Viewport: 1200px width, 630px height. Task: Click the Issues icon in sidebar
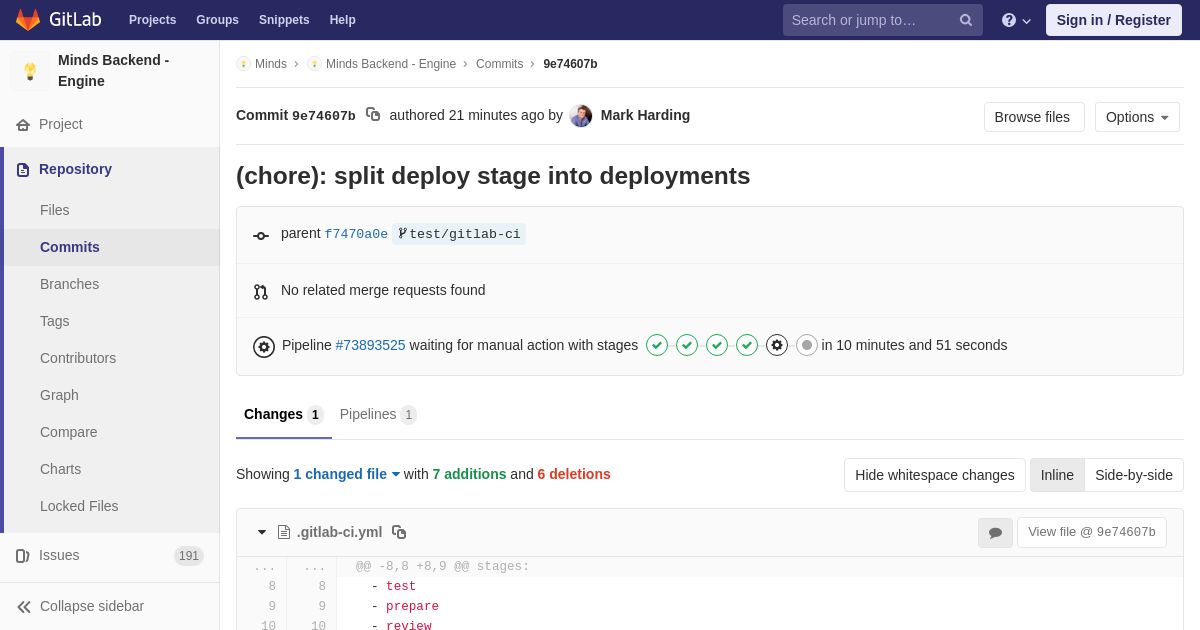click(23, 556)
